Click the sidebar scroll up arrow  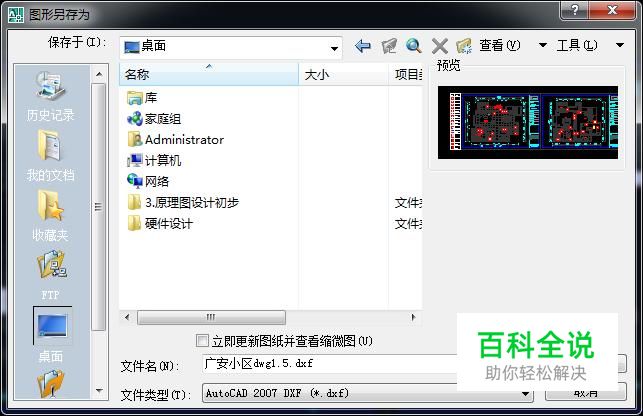(99, 74)
